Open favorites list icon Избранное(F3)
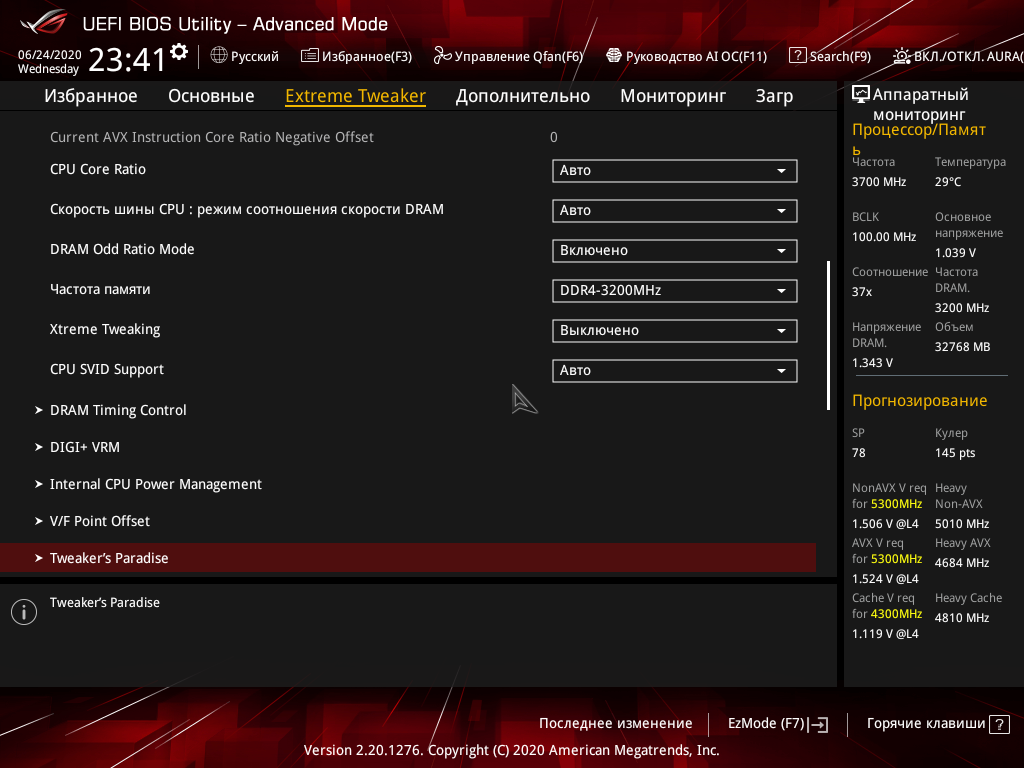The width and height of the screenshot is (1024, 768). pos(310,56)
